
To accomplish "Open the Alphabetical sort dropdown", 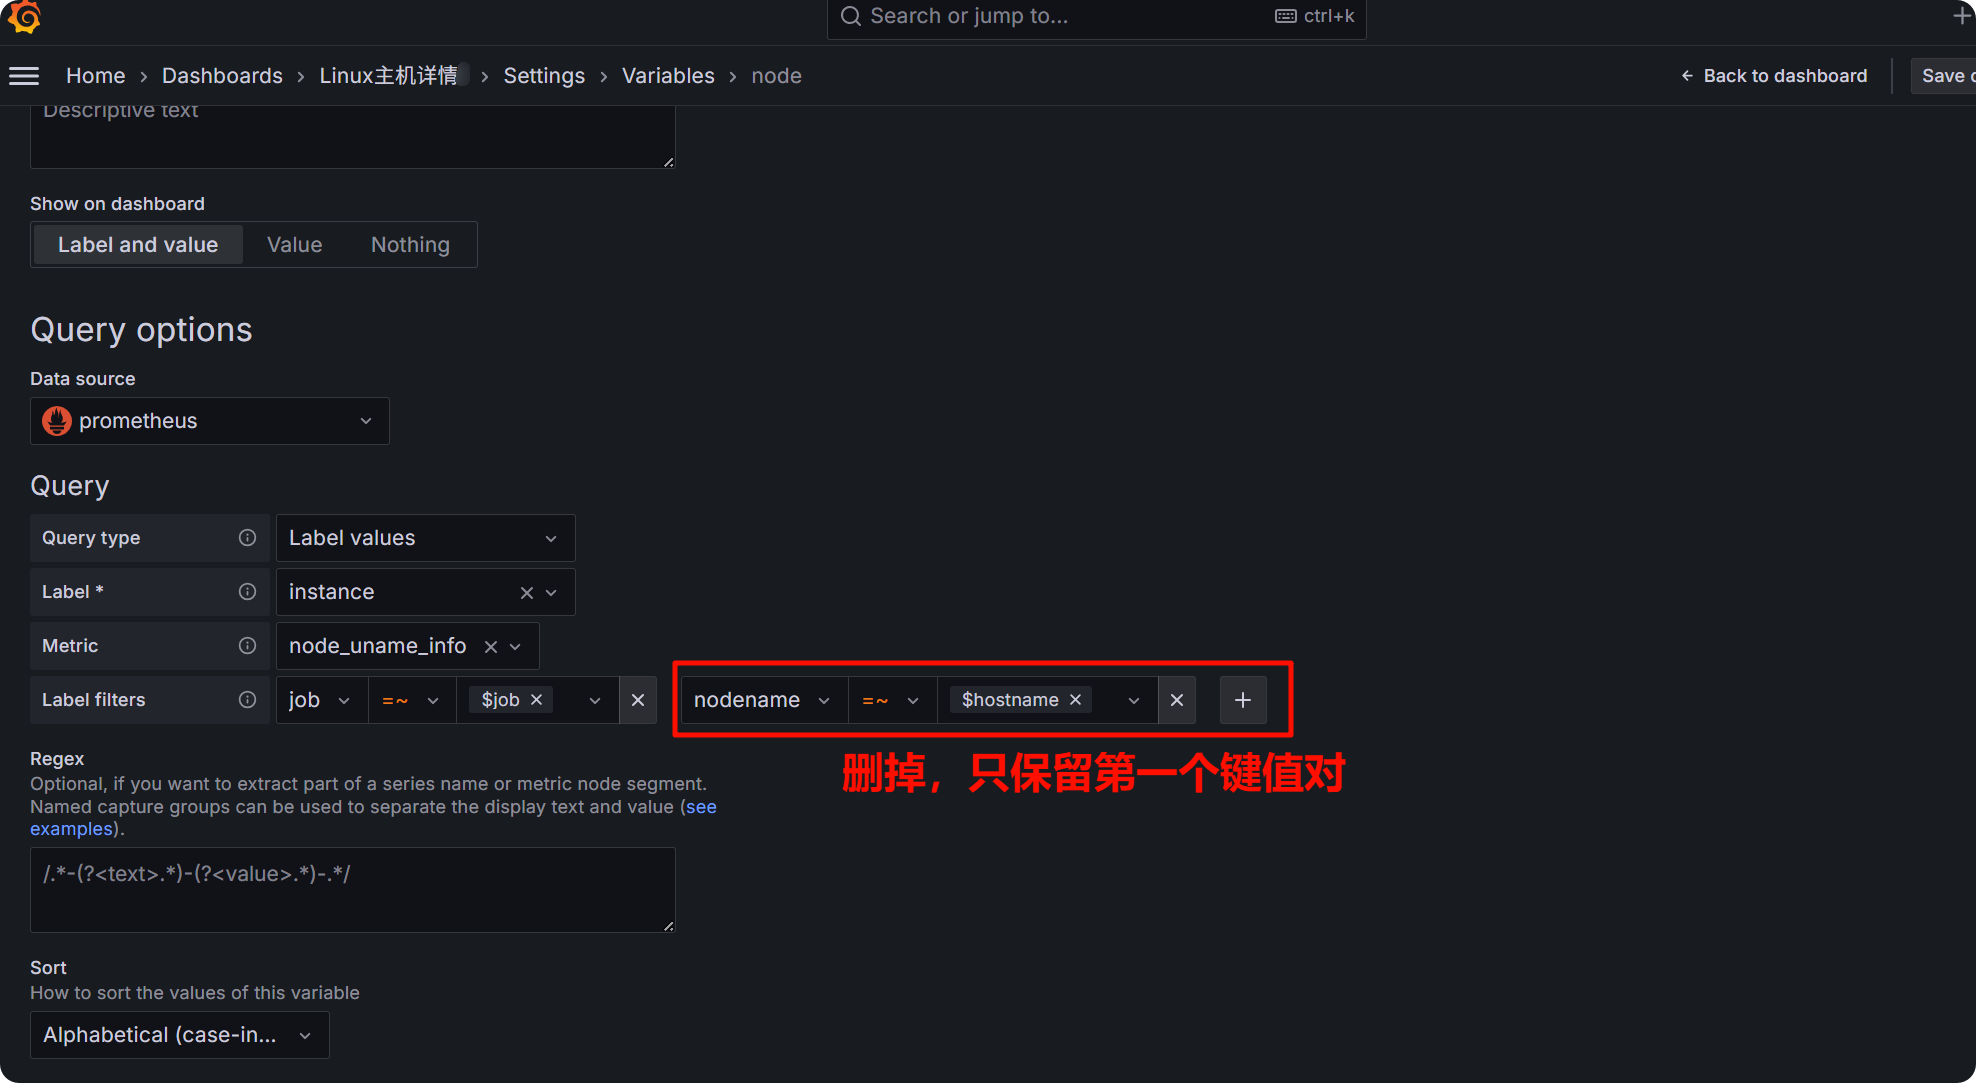I will tap(180, 1035).
